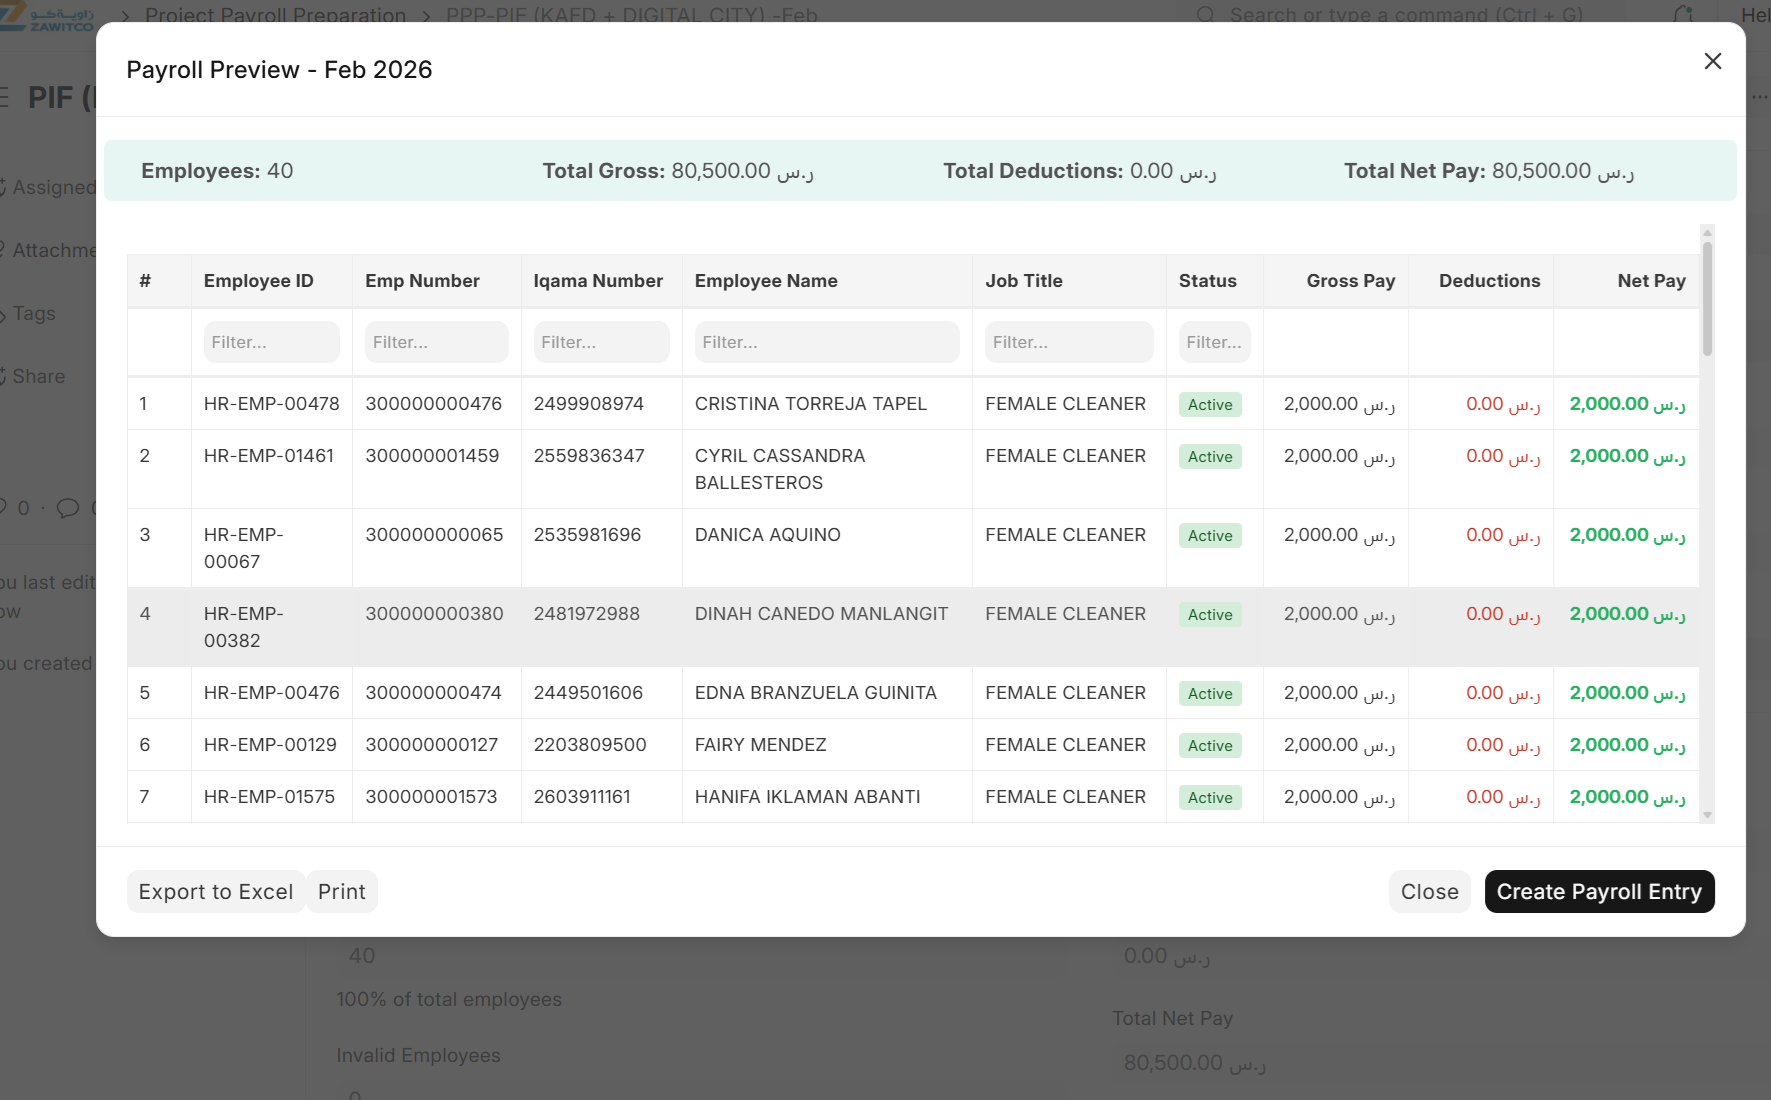Open the comments bubble icon
Image resolution: width=1771 pixels, height=1100 pixels.
(67, 508)
